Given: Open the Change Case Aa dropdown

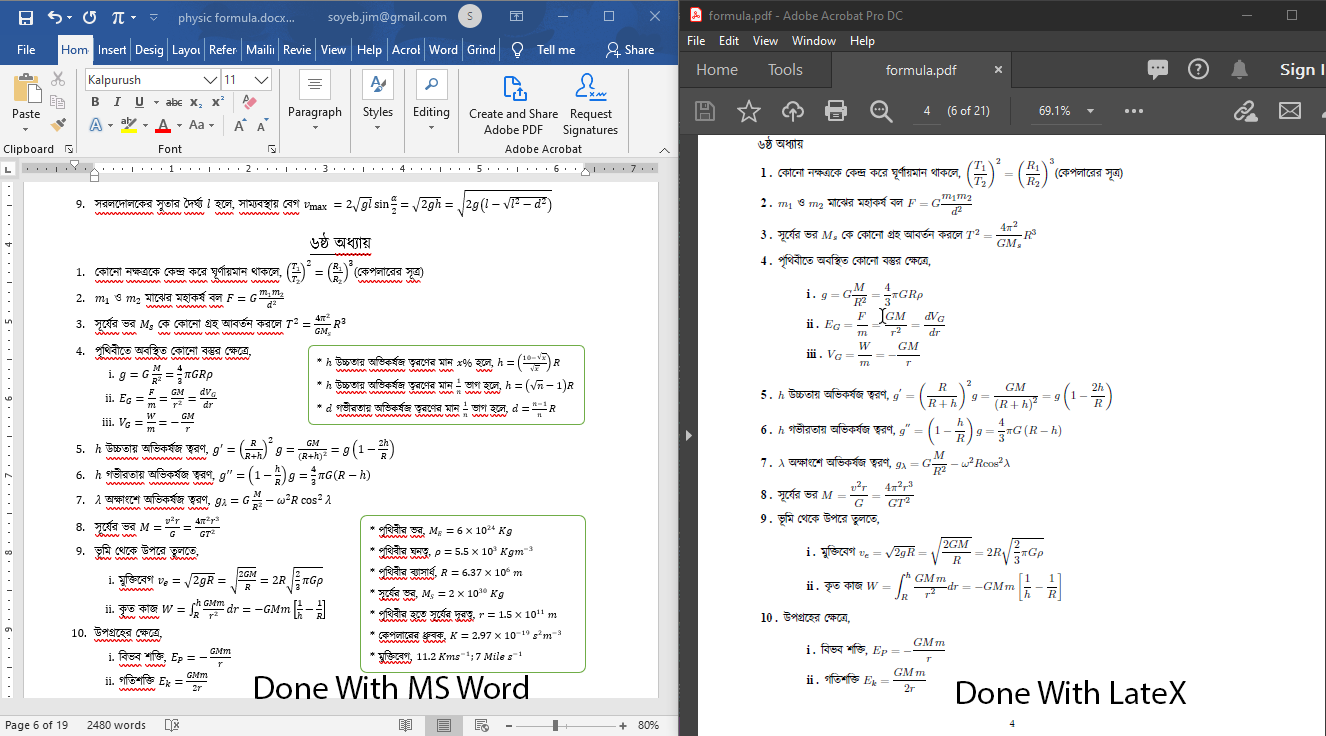Looking at the screenshot, I should [201, 125].
